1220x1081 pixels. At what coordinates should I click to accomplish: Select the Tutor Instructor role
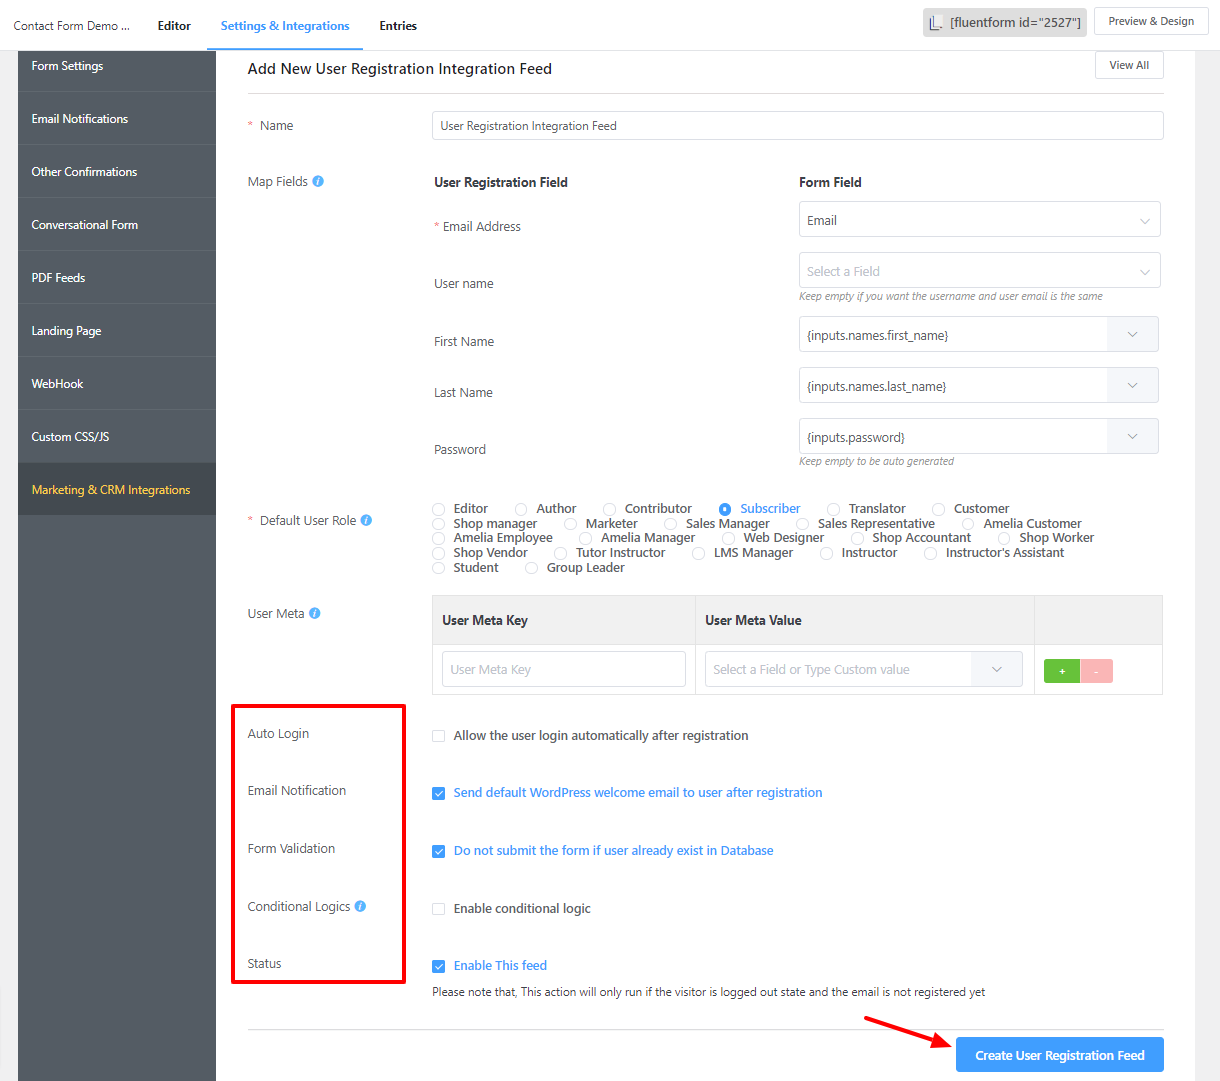pos(560,553)
